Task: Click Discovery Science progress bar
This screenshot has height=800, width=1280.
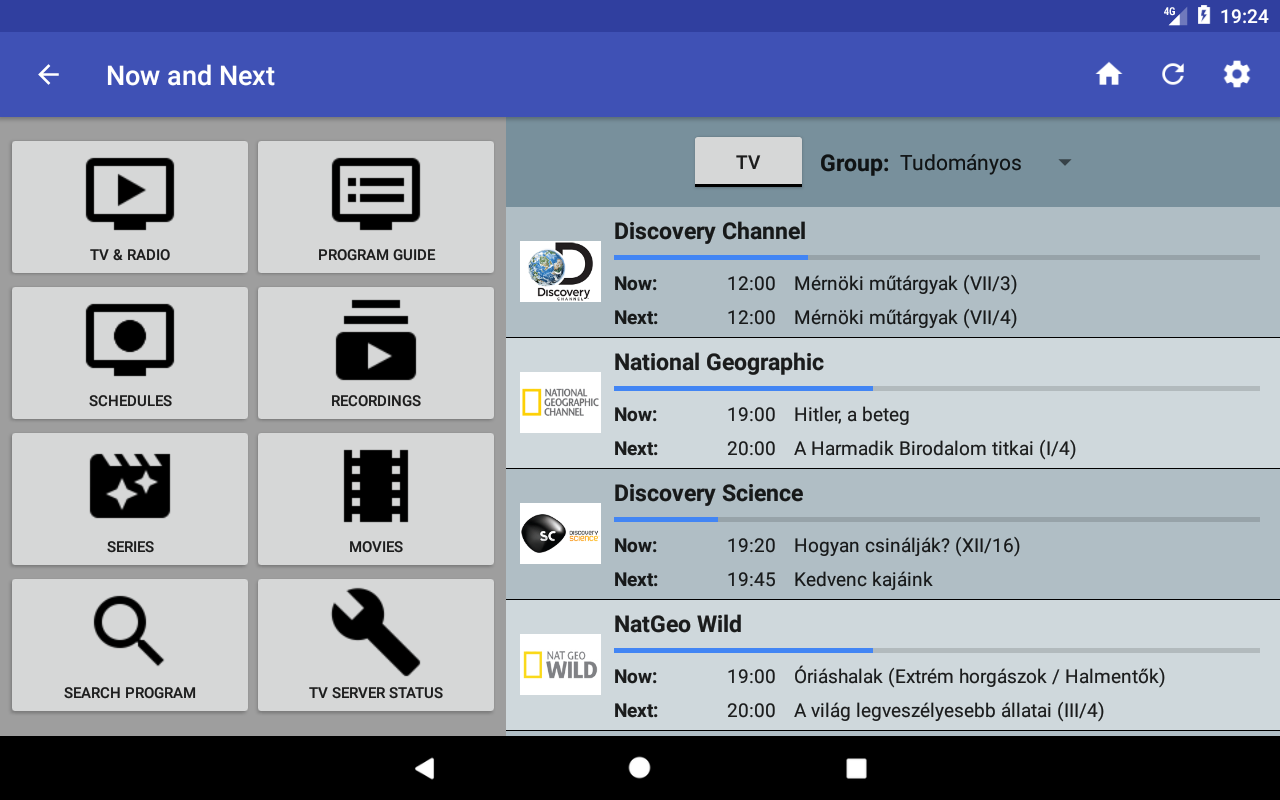Action: [937, 520]
